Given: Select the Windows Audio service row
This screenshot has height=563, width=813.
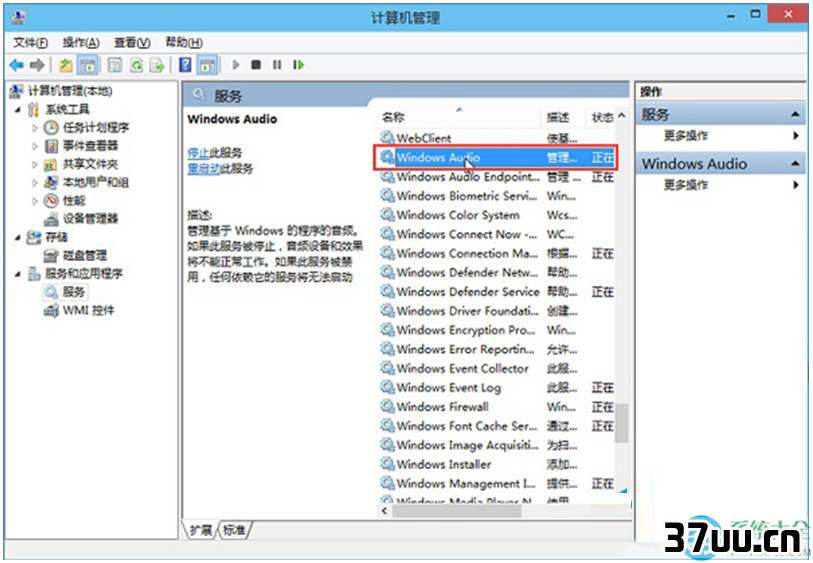Looking at the screenshot, I should coord(497,158).
